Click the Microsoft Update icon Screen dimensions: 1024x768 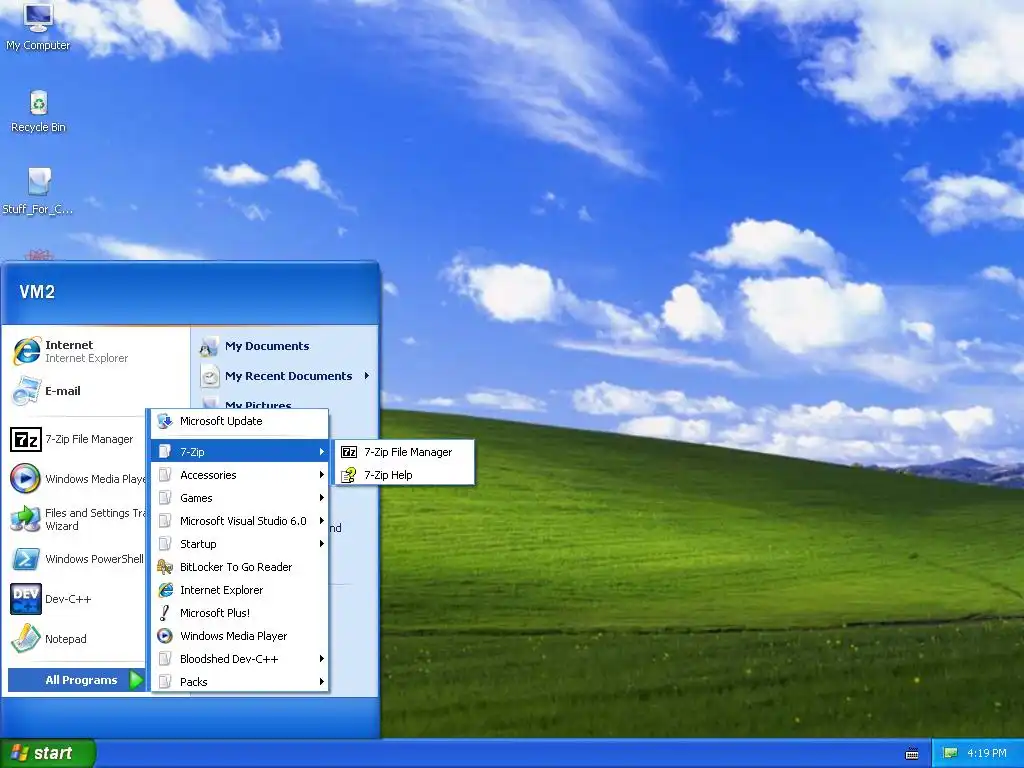click(165, 421)
